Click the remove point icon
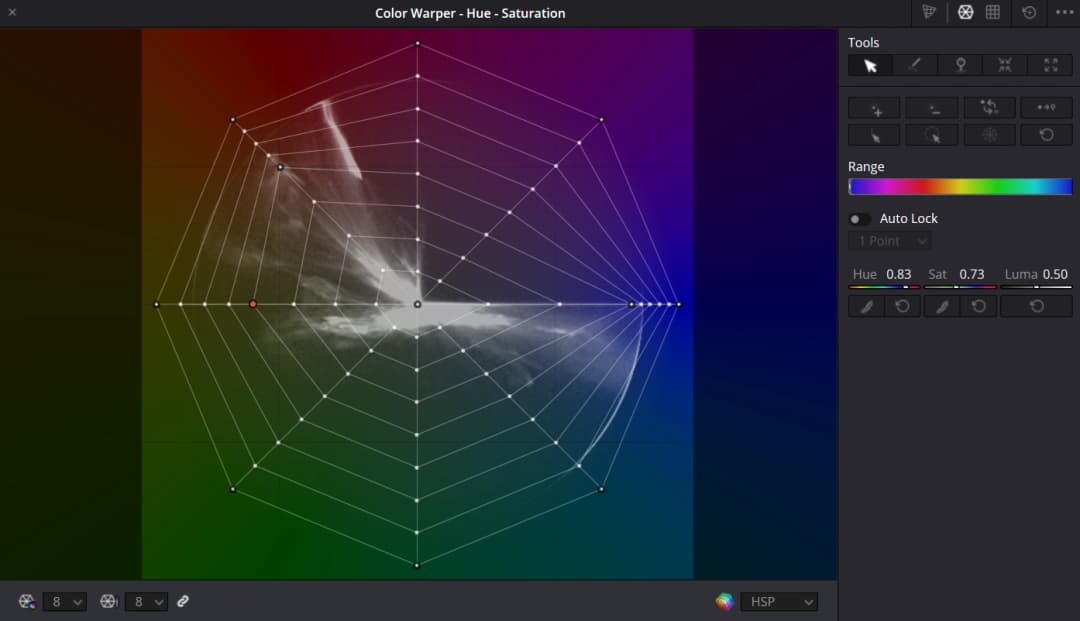The width and height of the screenshot is (1080, 621). (931, 107)
